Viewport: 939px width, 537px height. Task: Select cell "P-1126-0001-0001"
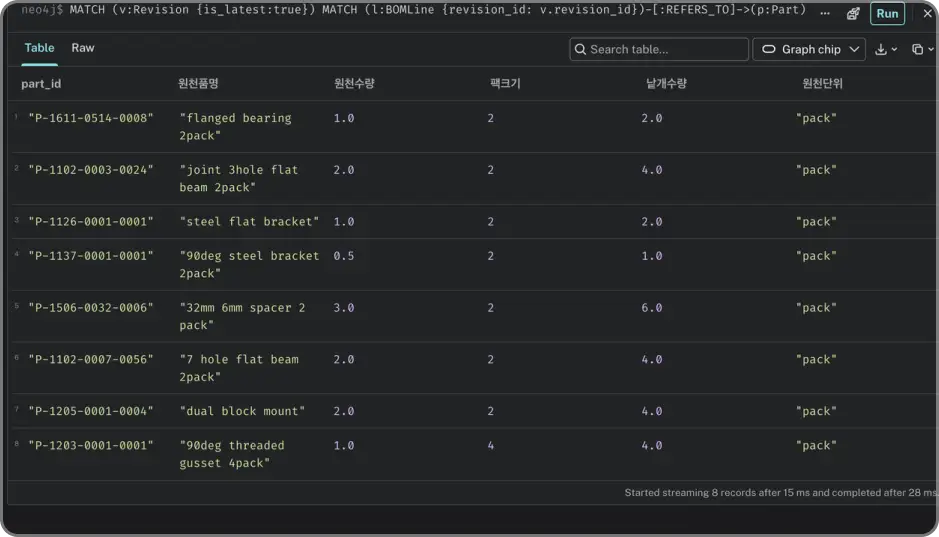pos(91,222)
